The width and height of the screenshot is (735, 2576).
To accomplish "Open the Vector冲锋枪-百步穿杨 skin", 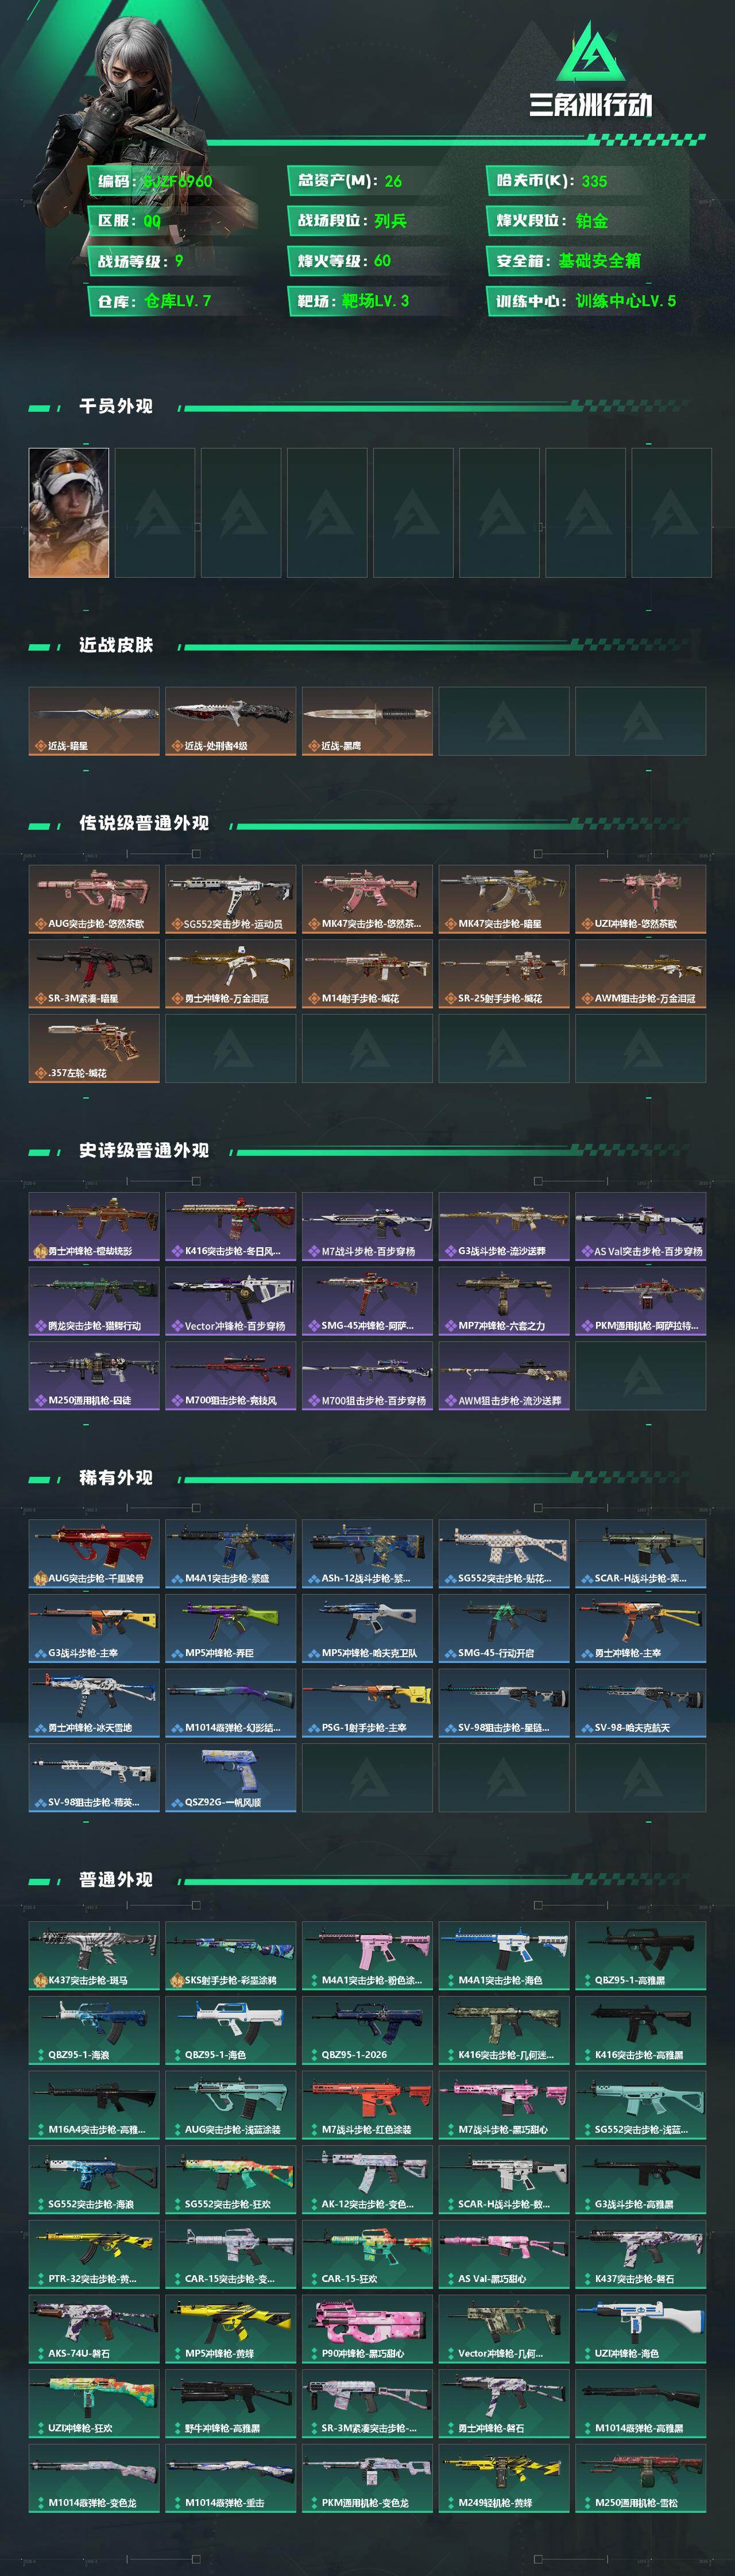I will click(x=230, y=1301).
